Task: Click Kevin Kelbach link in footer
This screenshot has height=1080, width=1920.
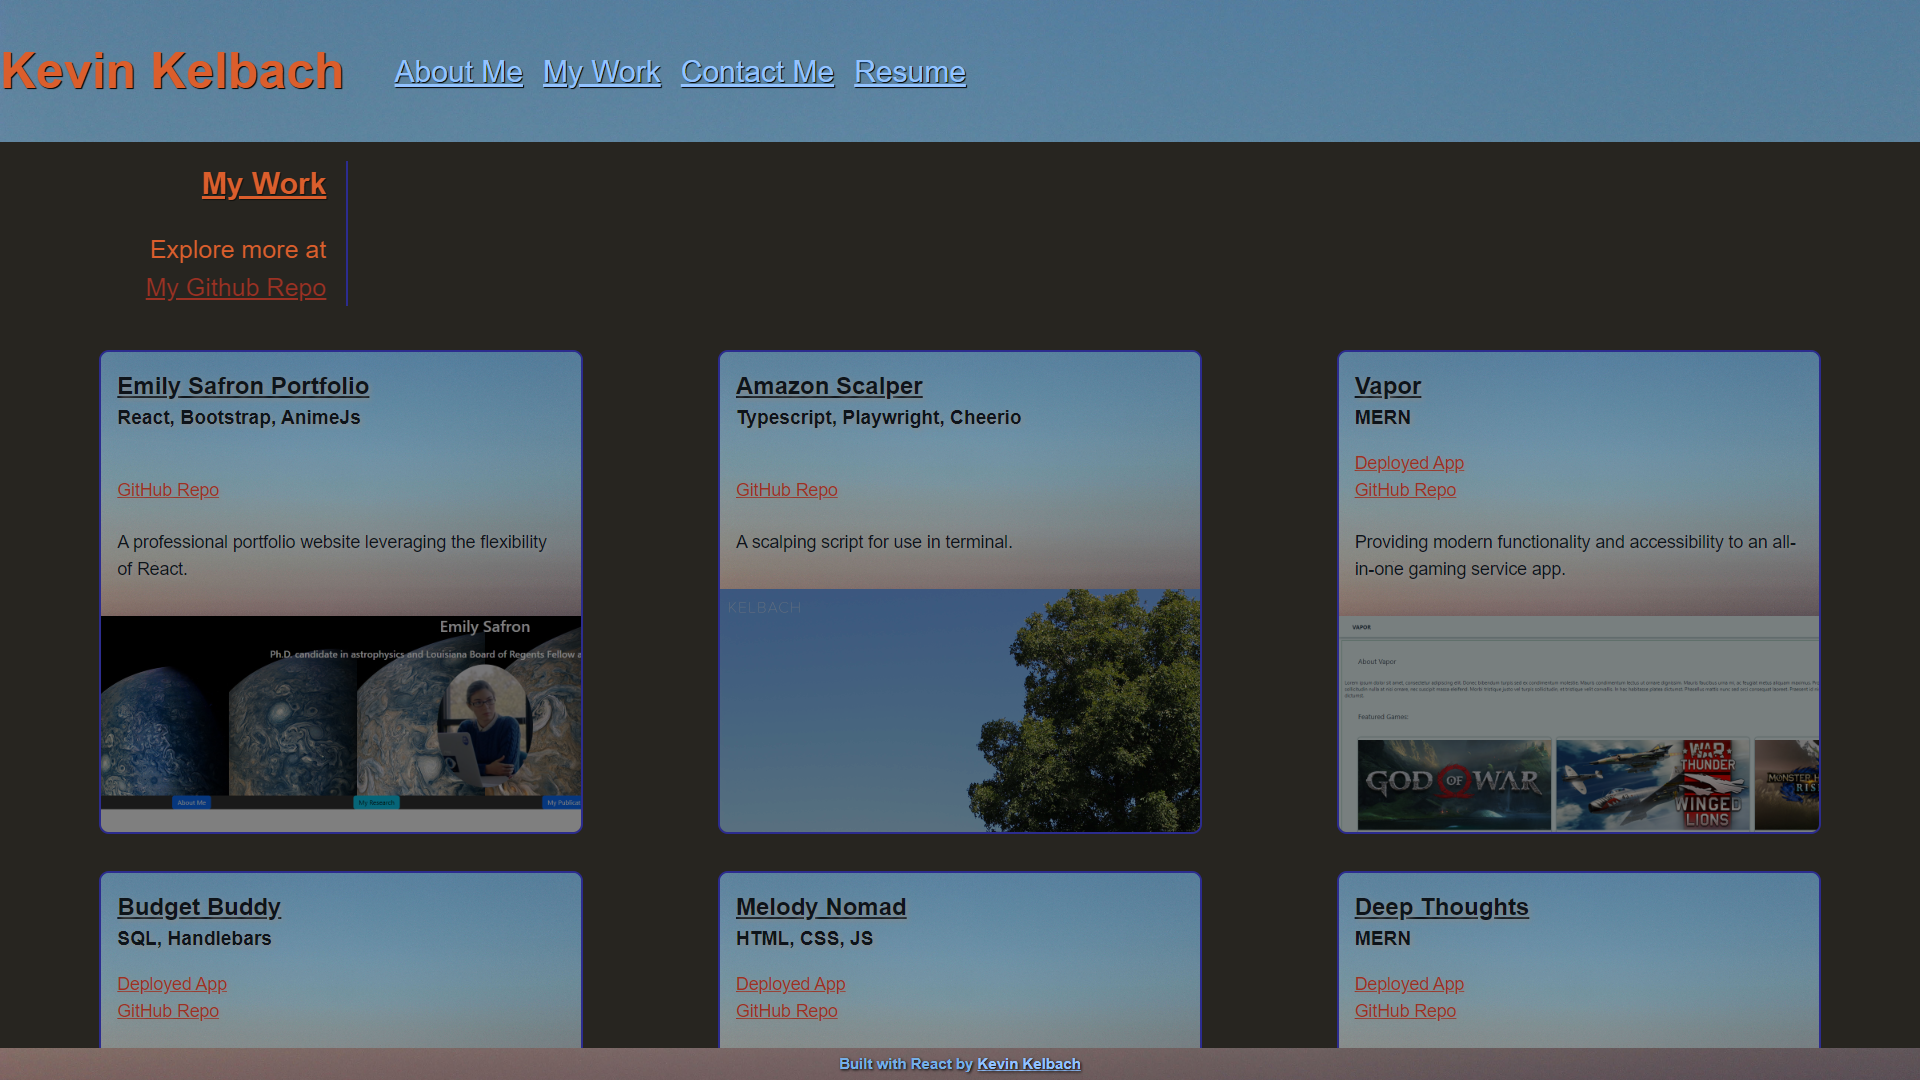Action: pos(1028,1064)
